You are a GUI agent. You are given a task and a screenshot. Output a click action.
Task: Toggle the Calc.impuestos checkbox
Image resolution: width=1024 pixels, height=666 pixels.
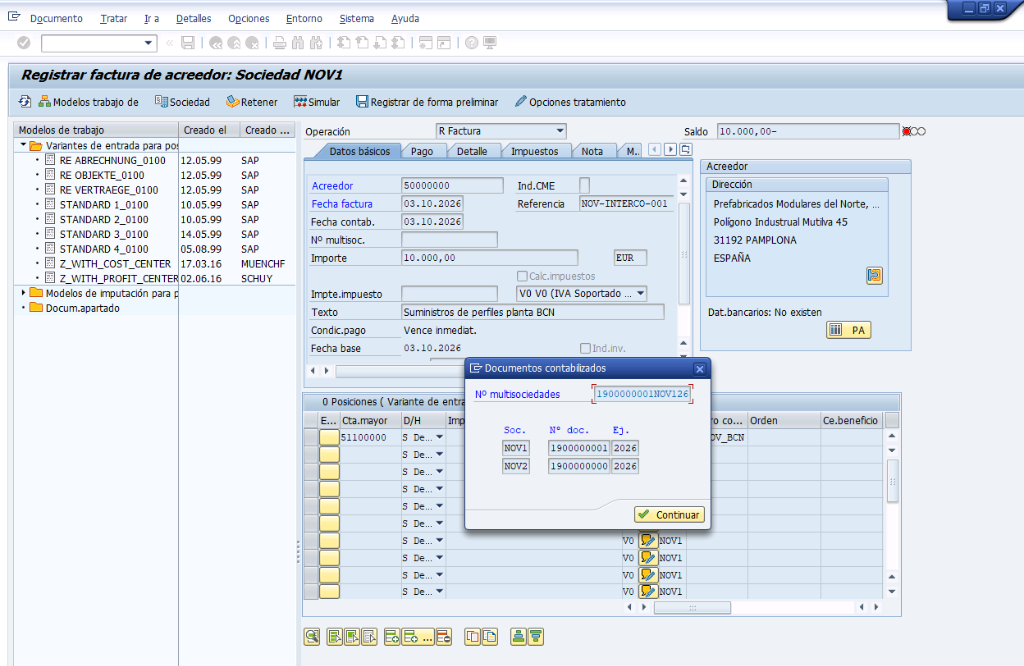[522, 276]
